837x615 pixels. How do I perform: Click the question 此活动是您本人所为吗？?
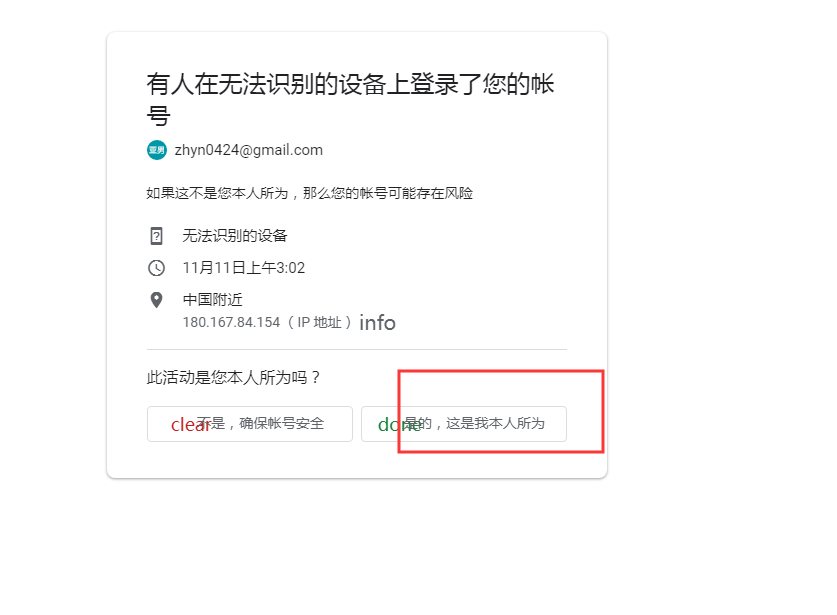point(234,377)
